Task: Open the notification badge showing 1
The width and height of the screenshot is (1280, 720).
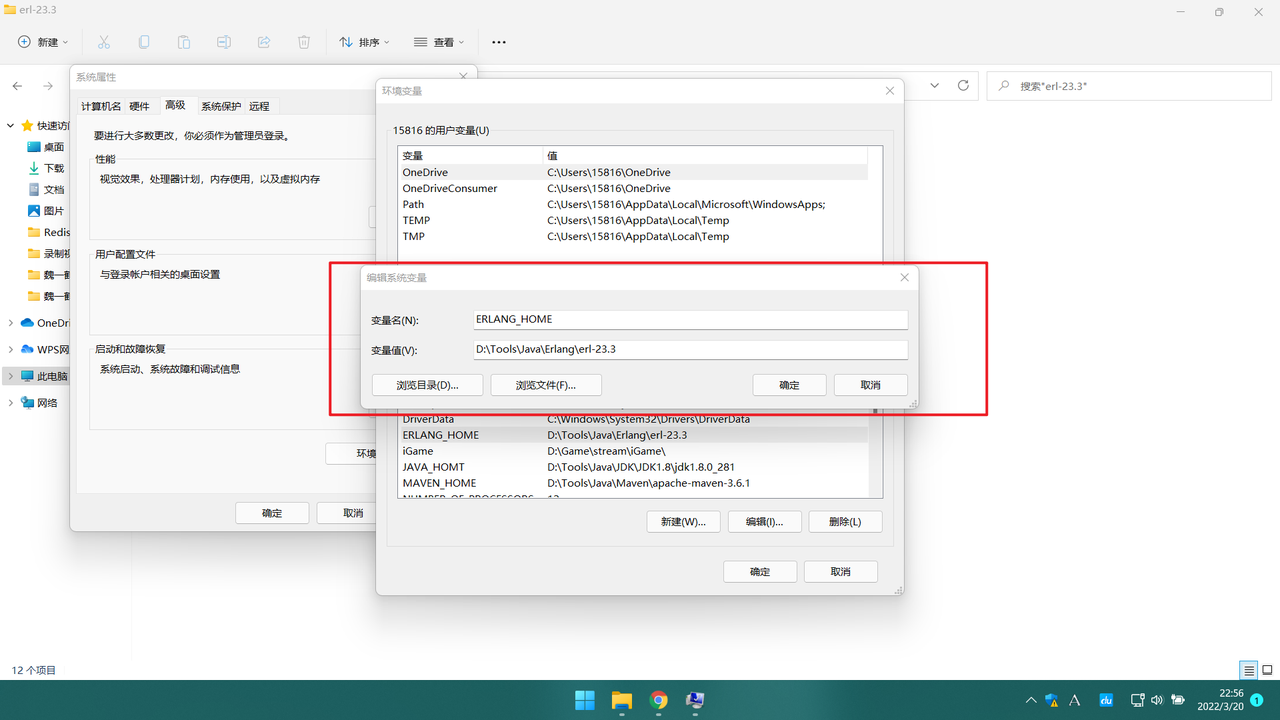Action: pos(1258,700)
